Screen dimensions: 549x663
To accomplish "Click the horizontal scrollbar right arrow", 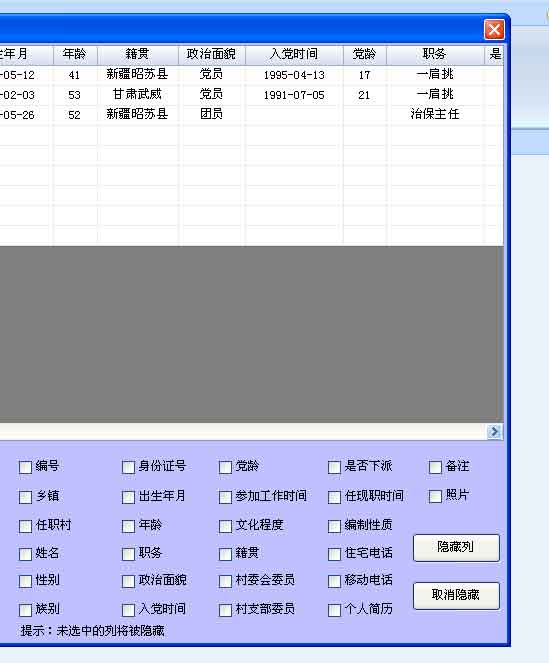I will click(494, 431).
